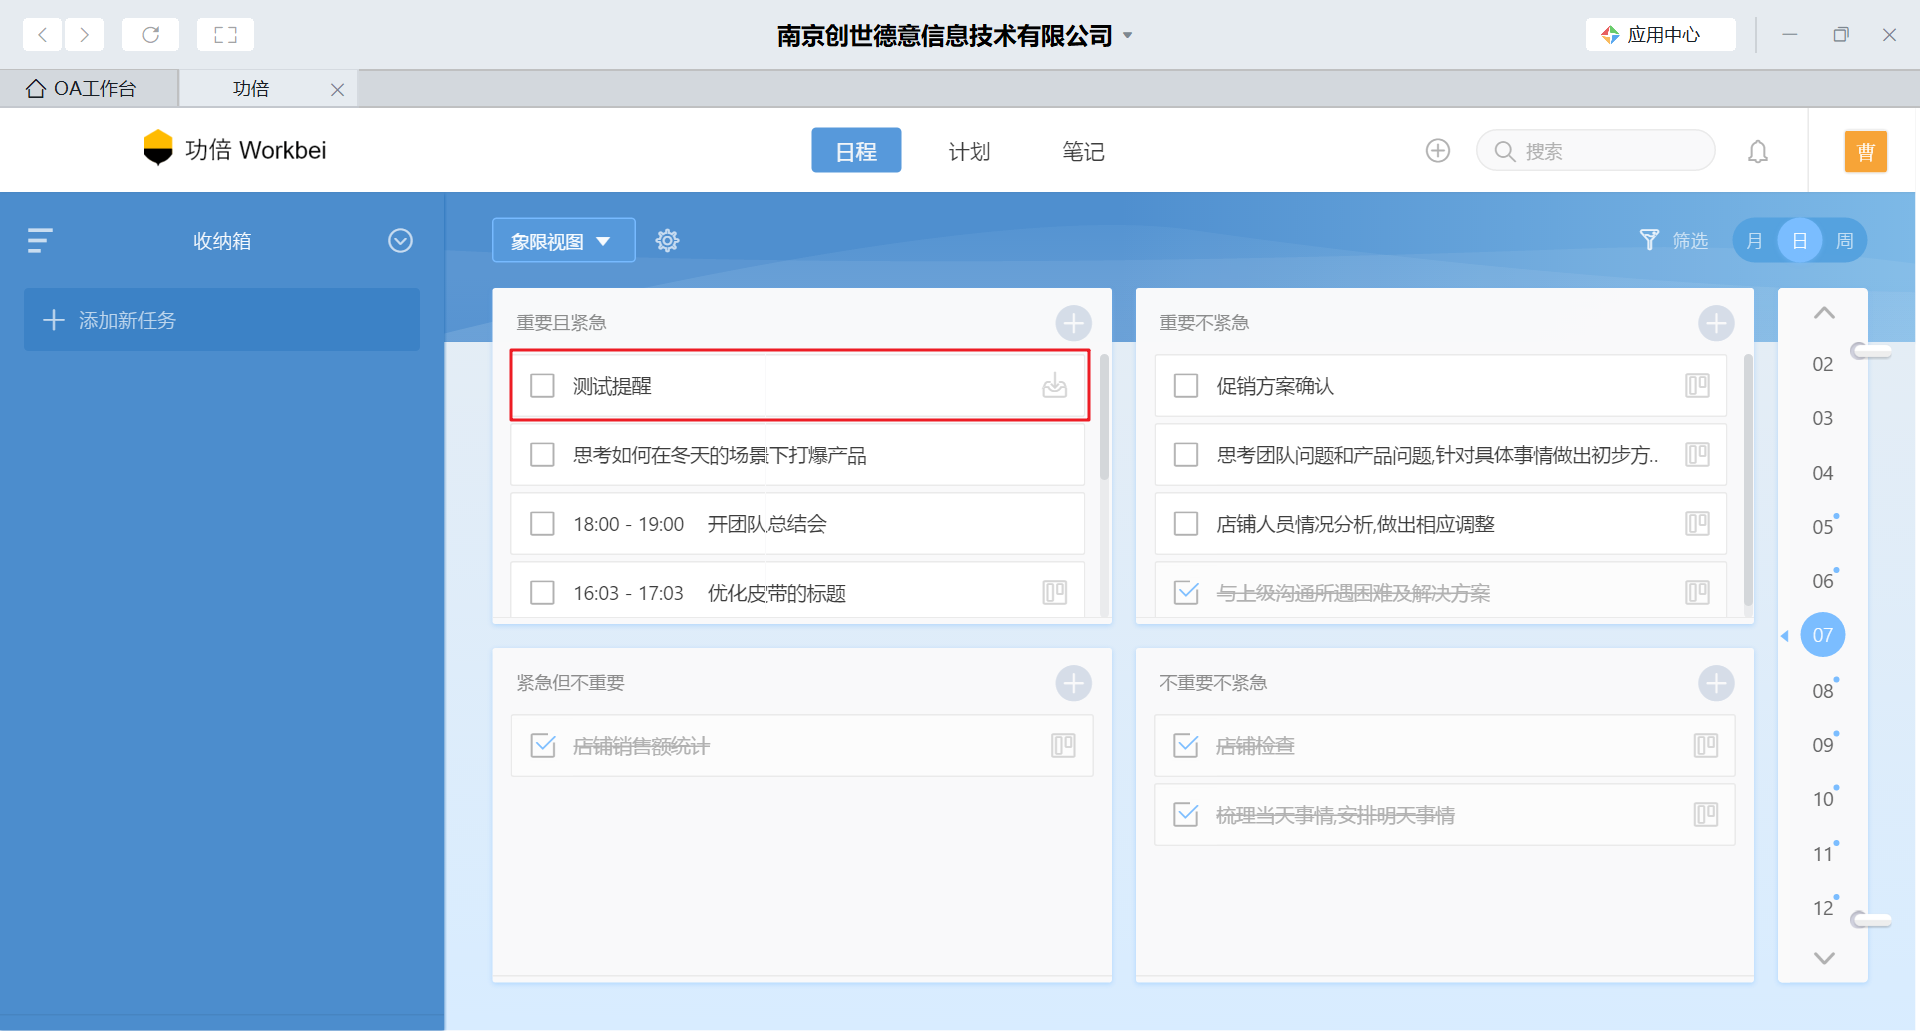Screen dimensions: 1920x1034
Task: Select highlighted date 07
Action: 1823,635
